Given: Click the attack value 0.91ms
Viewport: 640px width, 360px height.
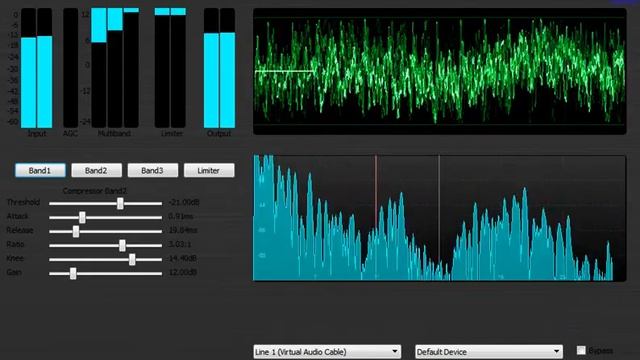Looking at the screenshot, I should tap(181, 216).
